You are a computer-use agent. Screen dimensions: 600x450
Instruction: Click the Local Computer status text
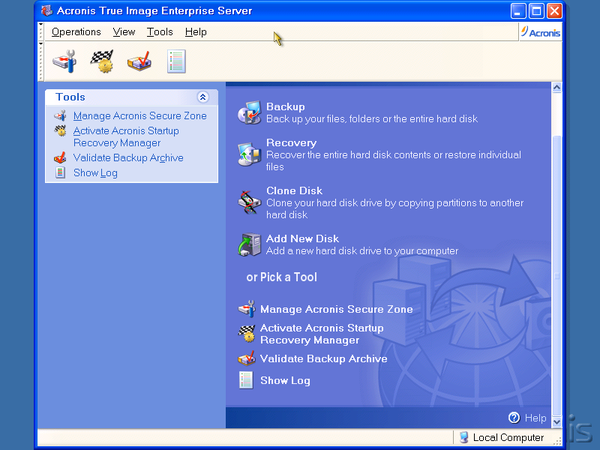pos(508,437)
